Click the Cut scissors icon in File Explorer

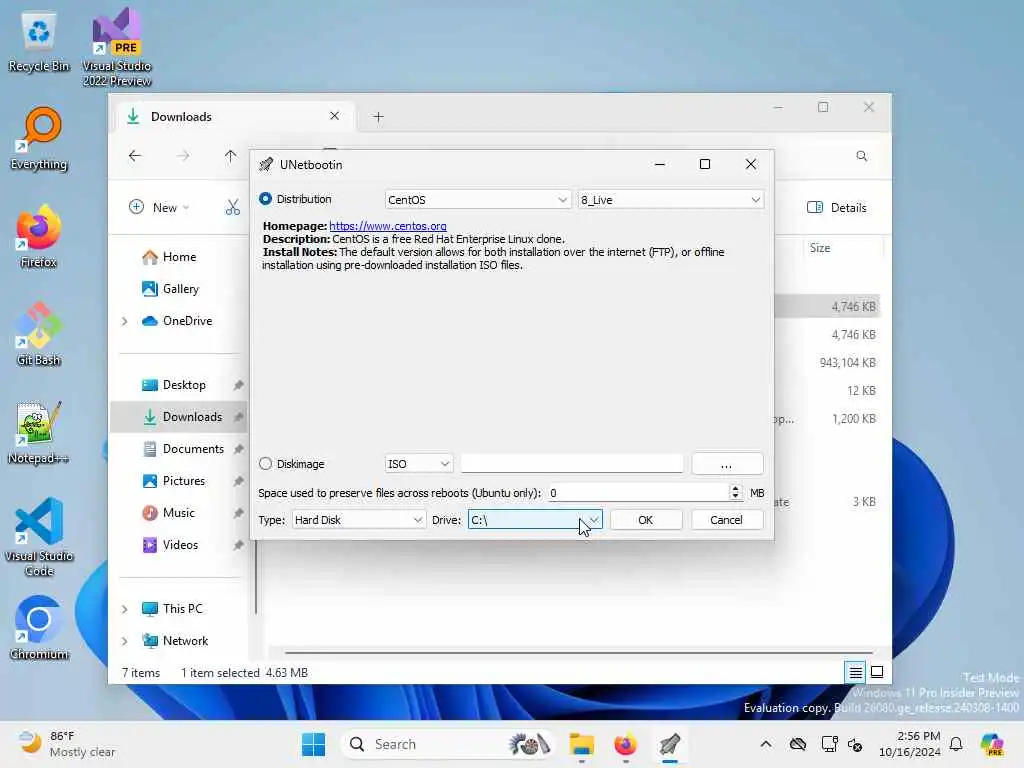click(232, 208)
